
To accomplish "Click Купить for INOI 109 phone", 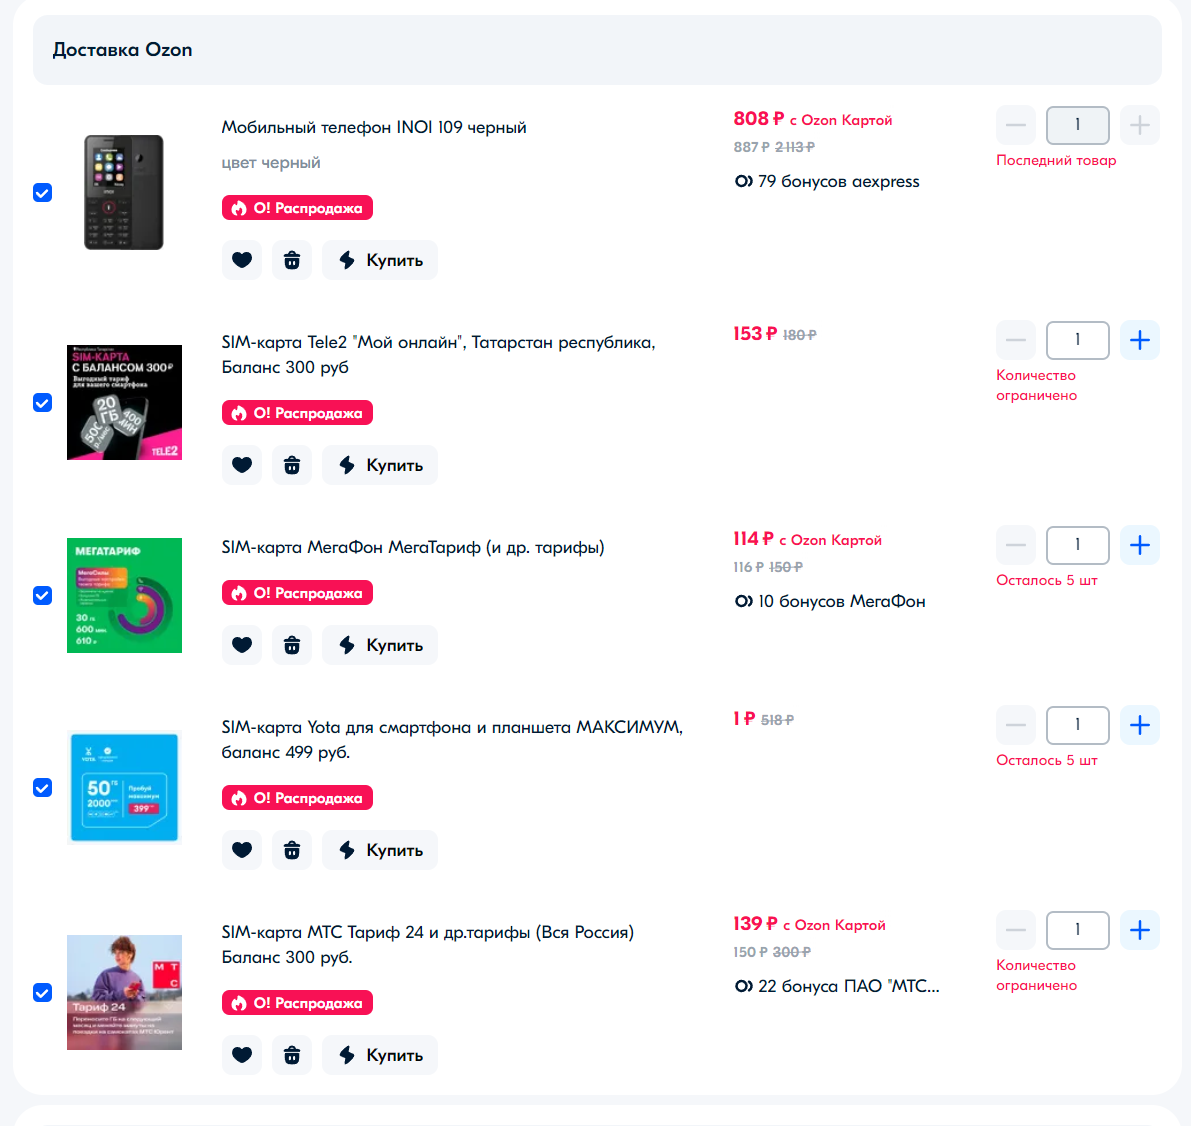I will [x=380, y=260].
